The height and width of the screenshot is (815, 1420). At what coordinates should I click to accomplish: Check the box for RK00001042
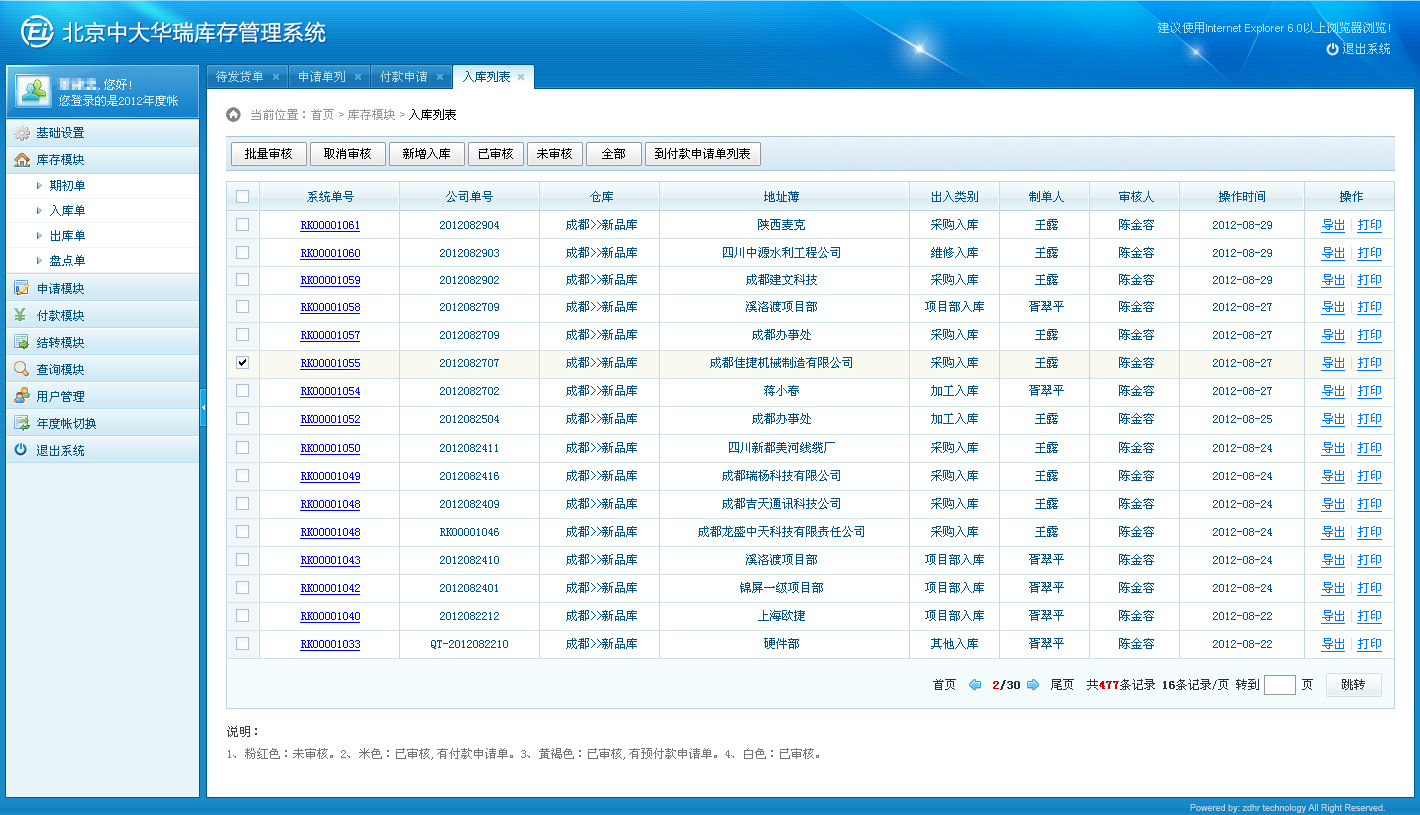pos(243,588)
